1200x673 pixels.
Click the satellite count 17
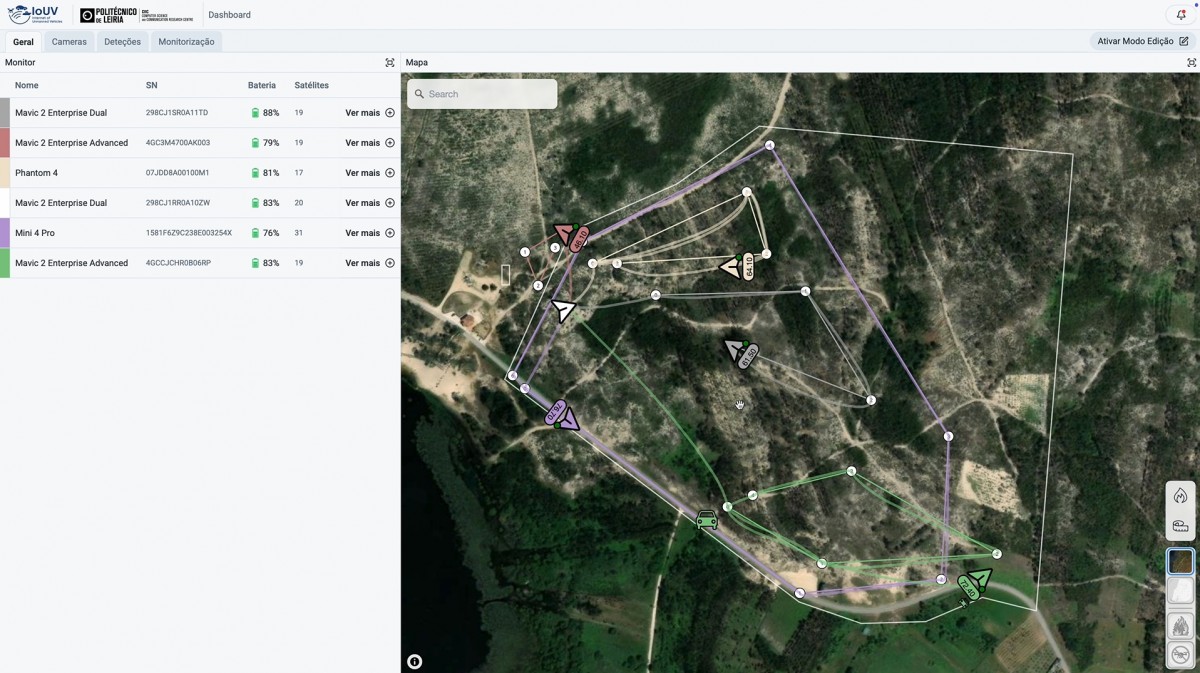(299, 173)
